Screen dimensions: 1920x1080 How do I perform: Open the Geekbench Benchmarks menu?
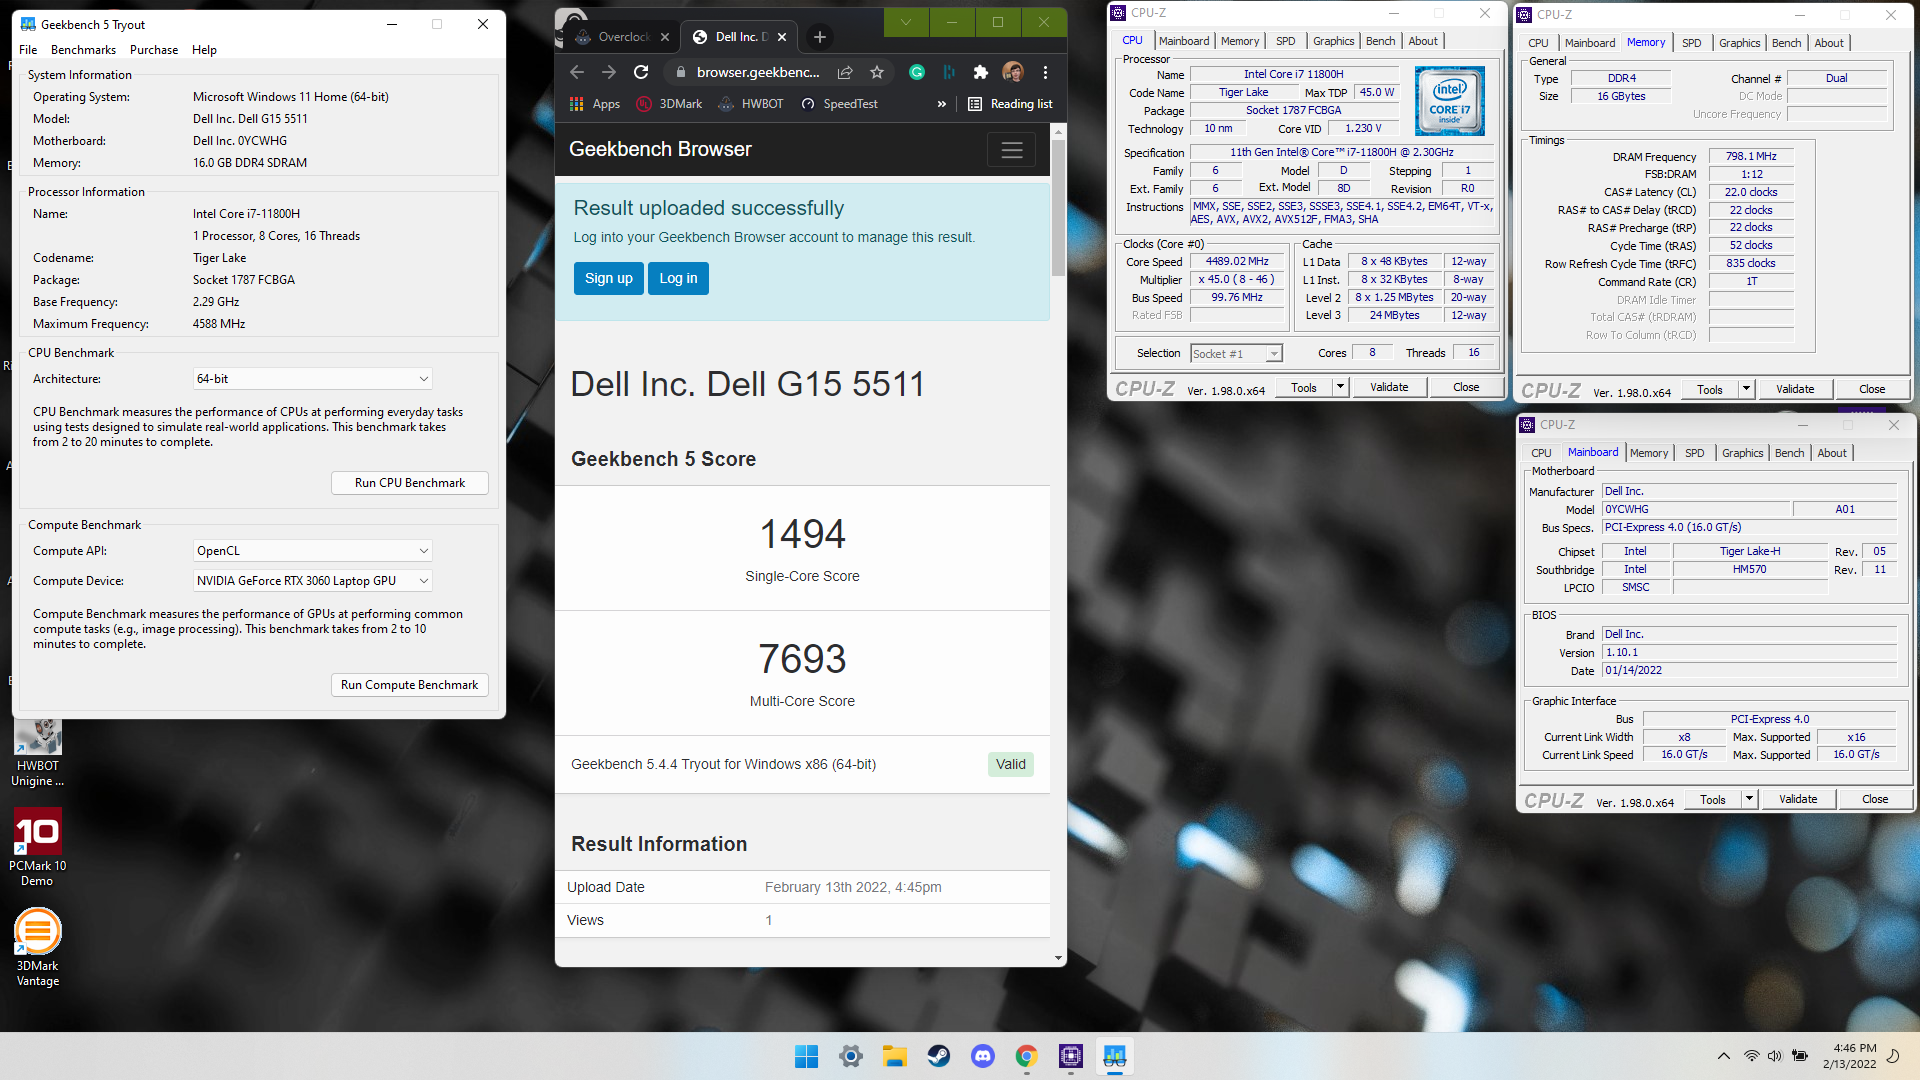[x=83, y=50]
